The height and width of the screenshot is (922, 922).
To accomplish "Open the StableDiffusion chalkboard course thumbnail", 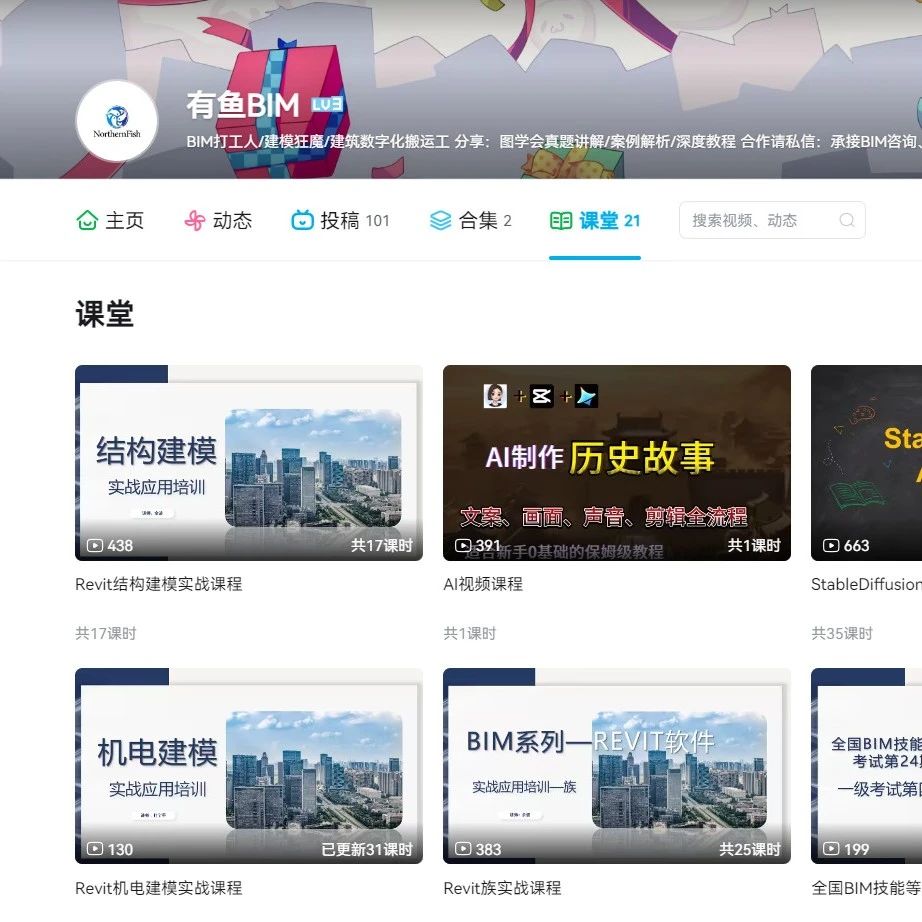I will pyautogui.click(x=867, y=463).
